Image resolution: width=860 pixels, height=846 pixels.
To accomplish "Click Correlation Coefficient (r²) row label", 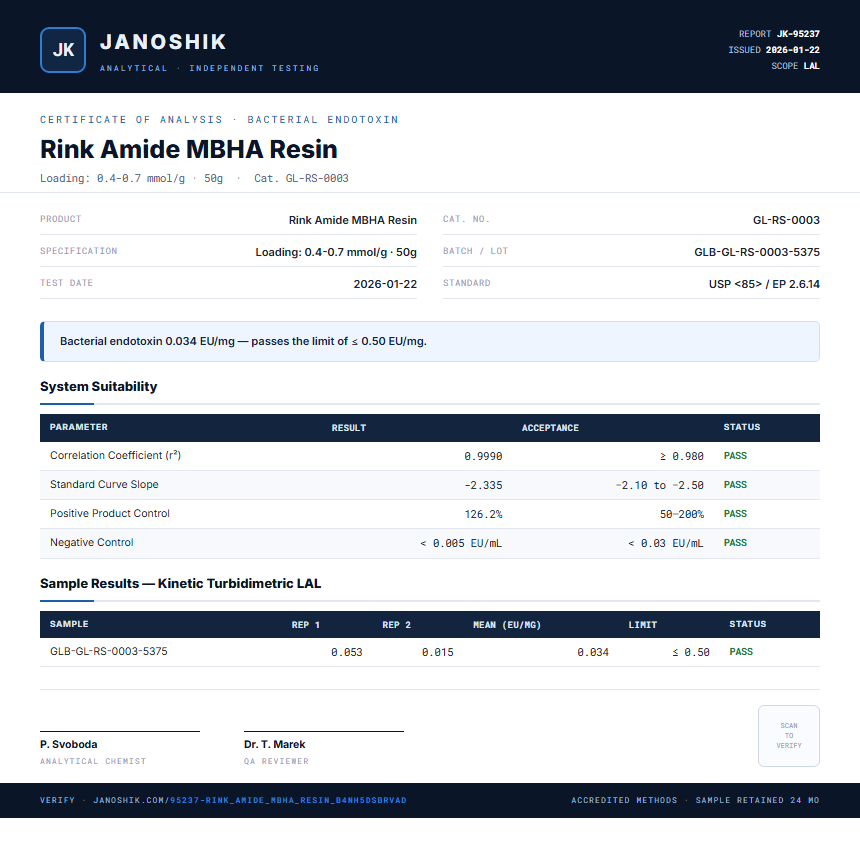I will coord(115,455).
